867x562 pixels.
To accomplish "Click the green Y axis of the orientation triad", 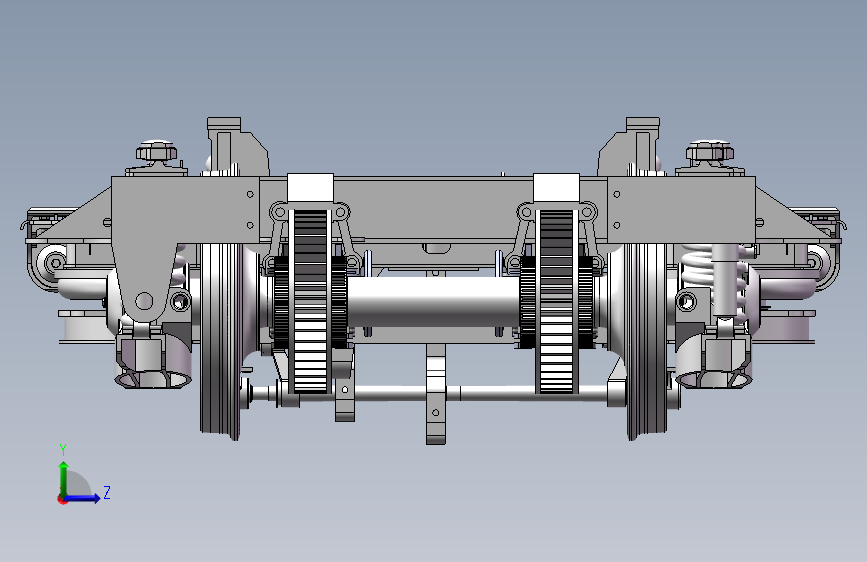I will [64, 479].
